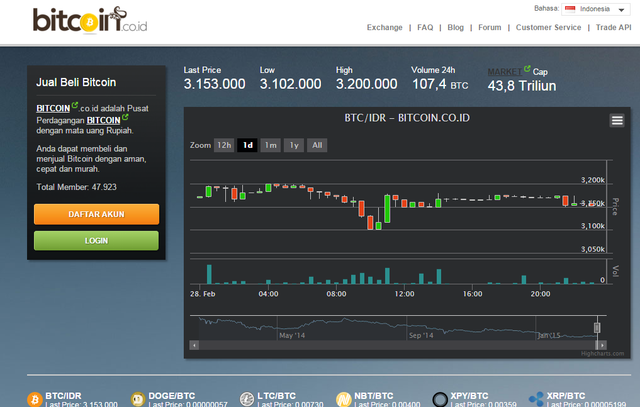Show All chart history zoom
The image size is (640, 407).
point(317,145)
